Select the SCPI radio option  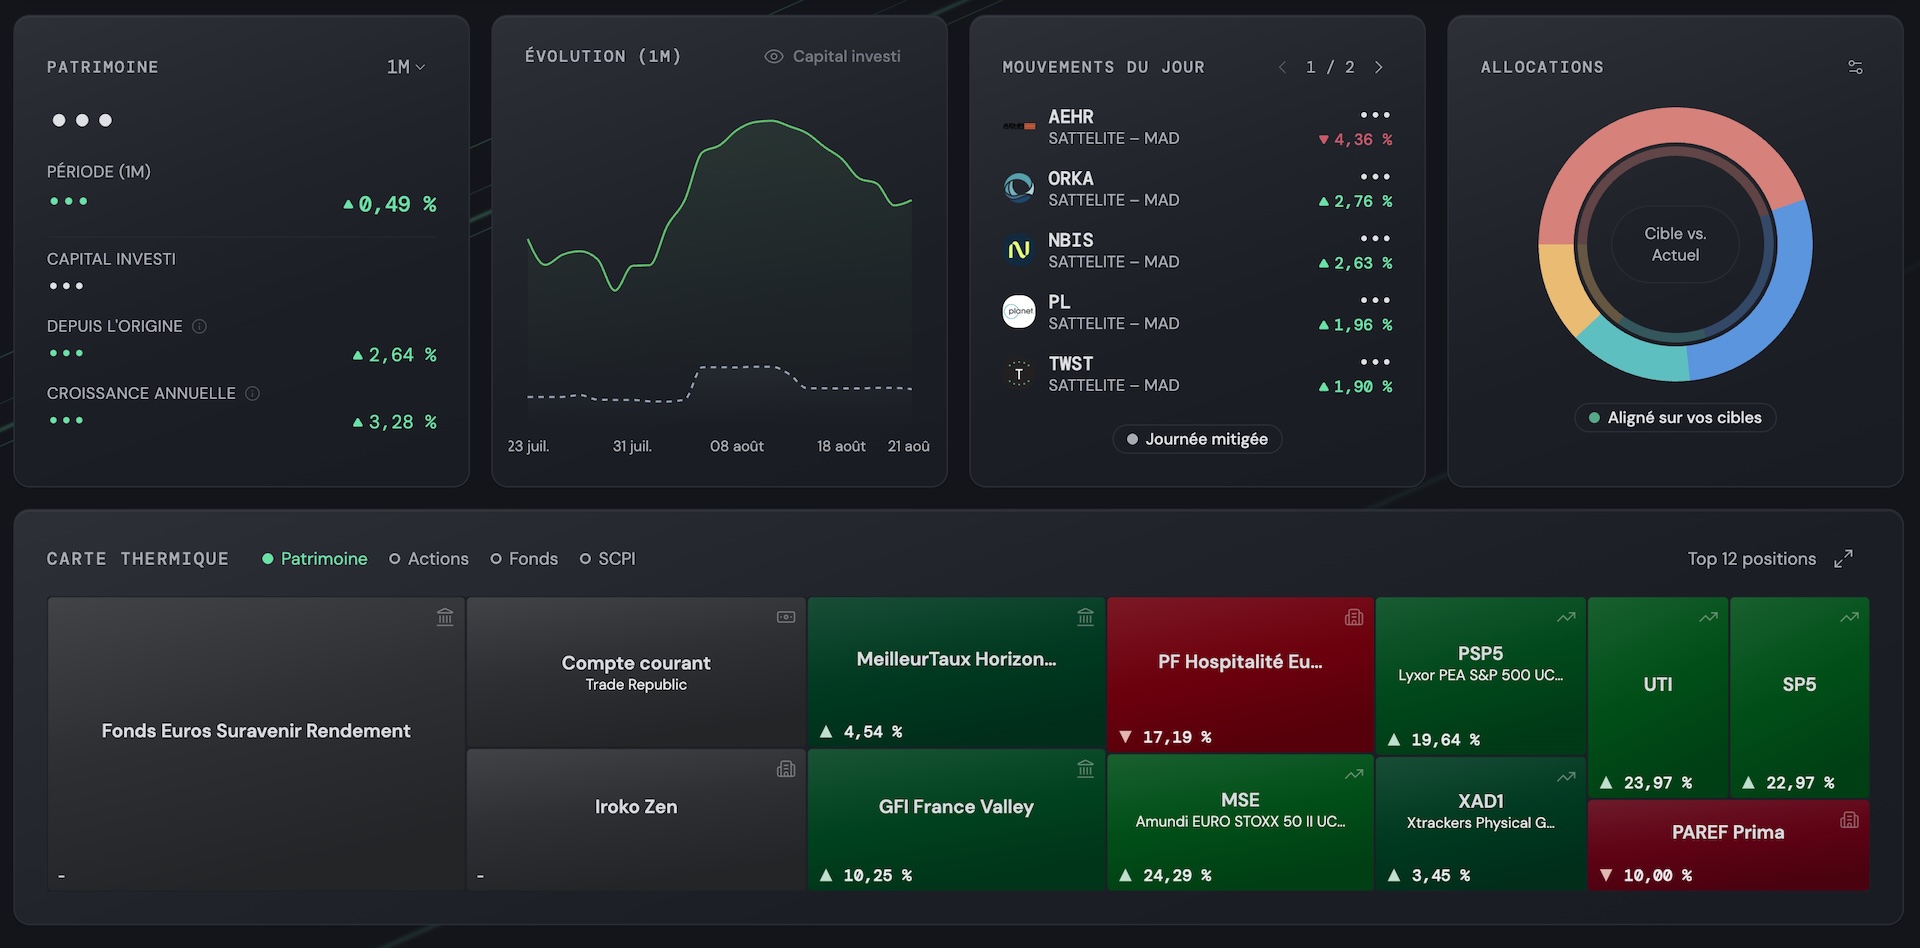(608, 559)
